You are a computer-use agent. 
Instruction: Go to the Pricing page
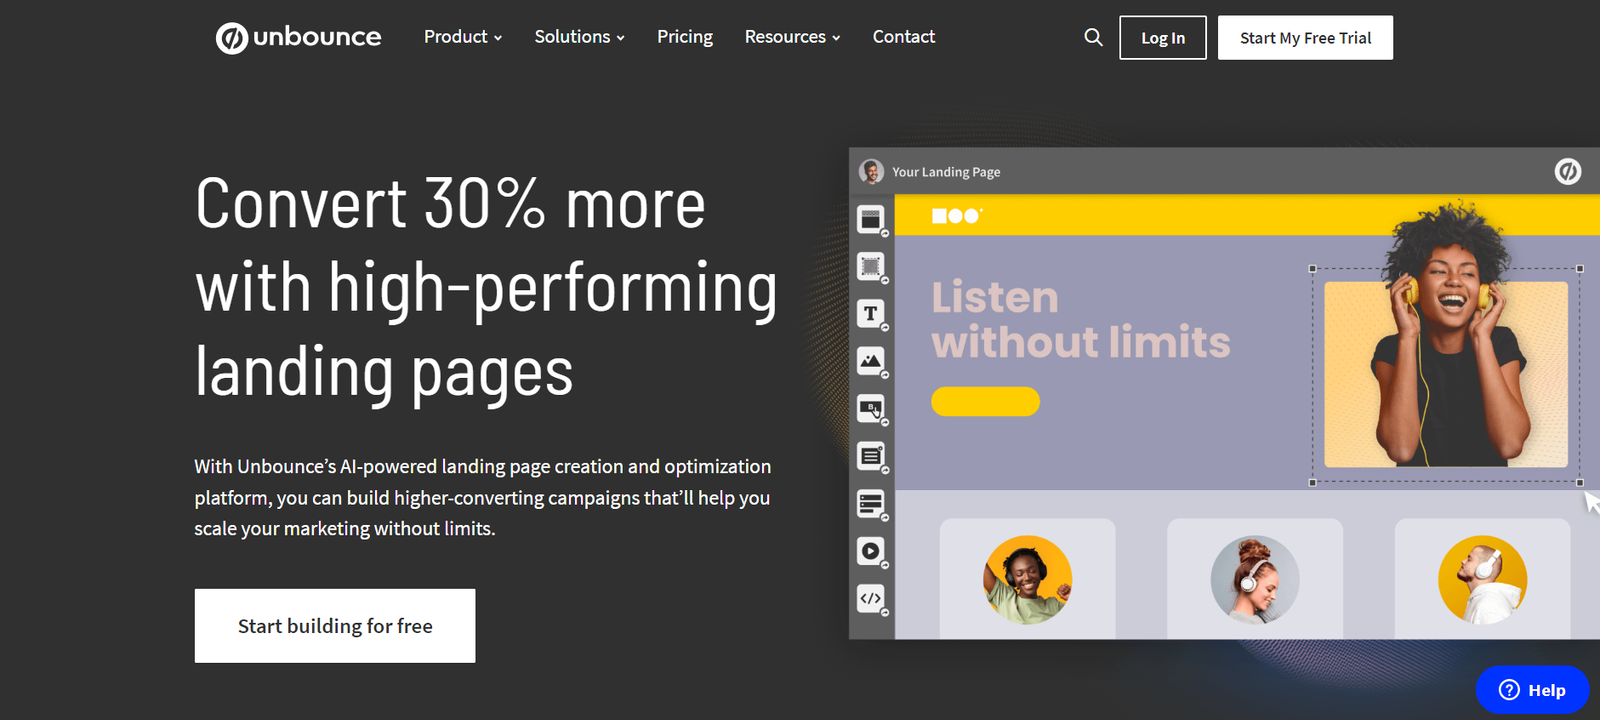pyautogui.click(x=685, y=37)
